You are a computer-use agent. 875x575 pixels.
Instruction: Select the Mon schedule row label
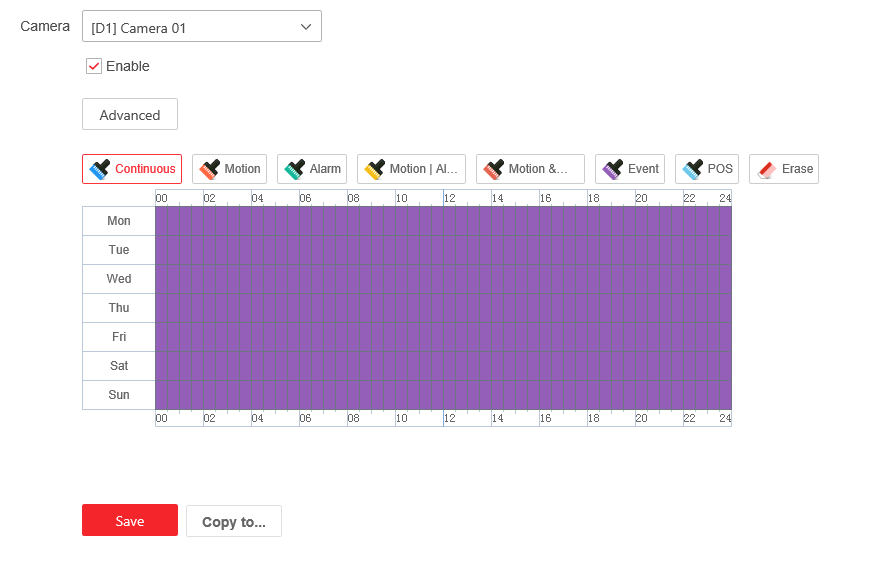(119, 221)
